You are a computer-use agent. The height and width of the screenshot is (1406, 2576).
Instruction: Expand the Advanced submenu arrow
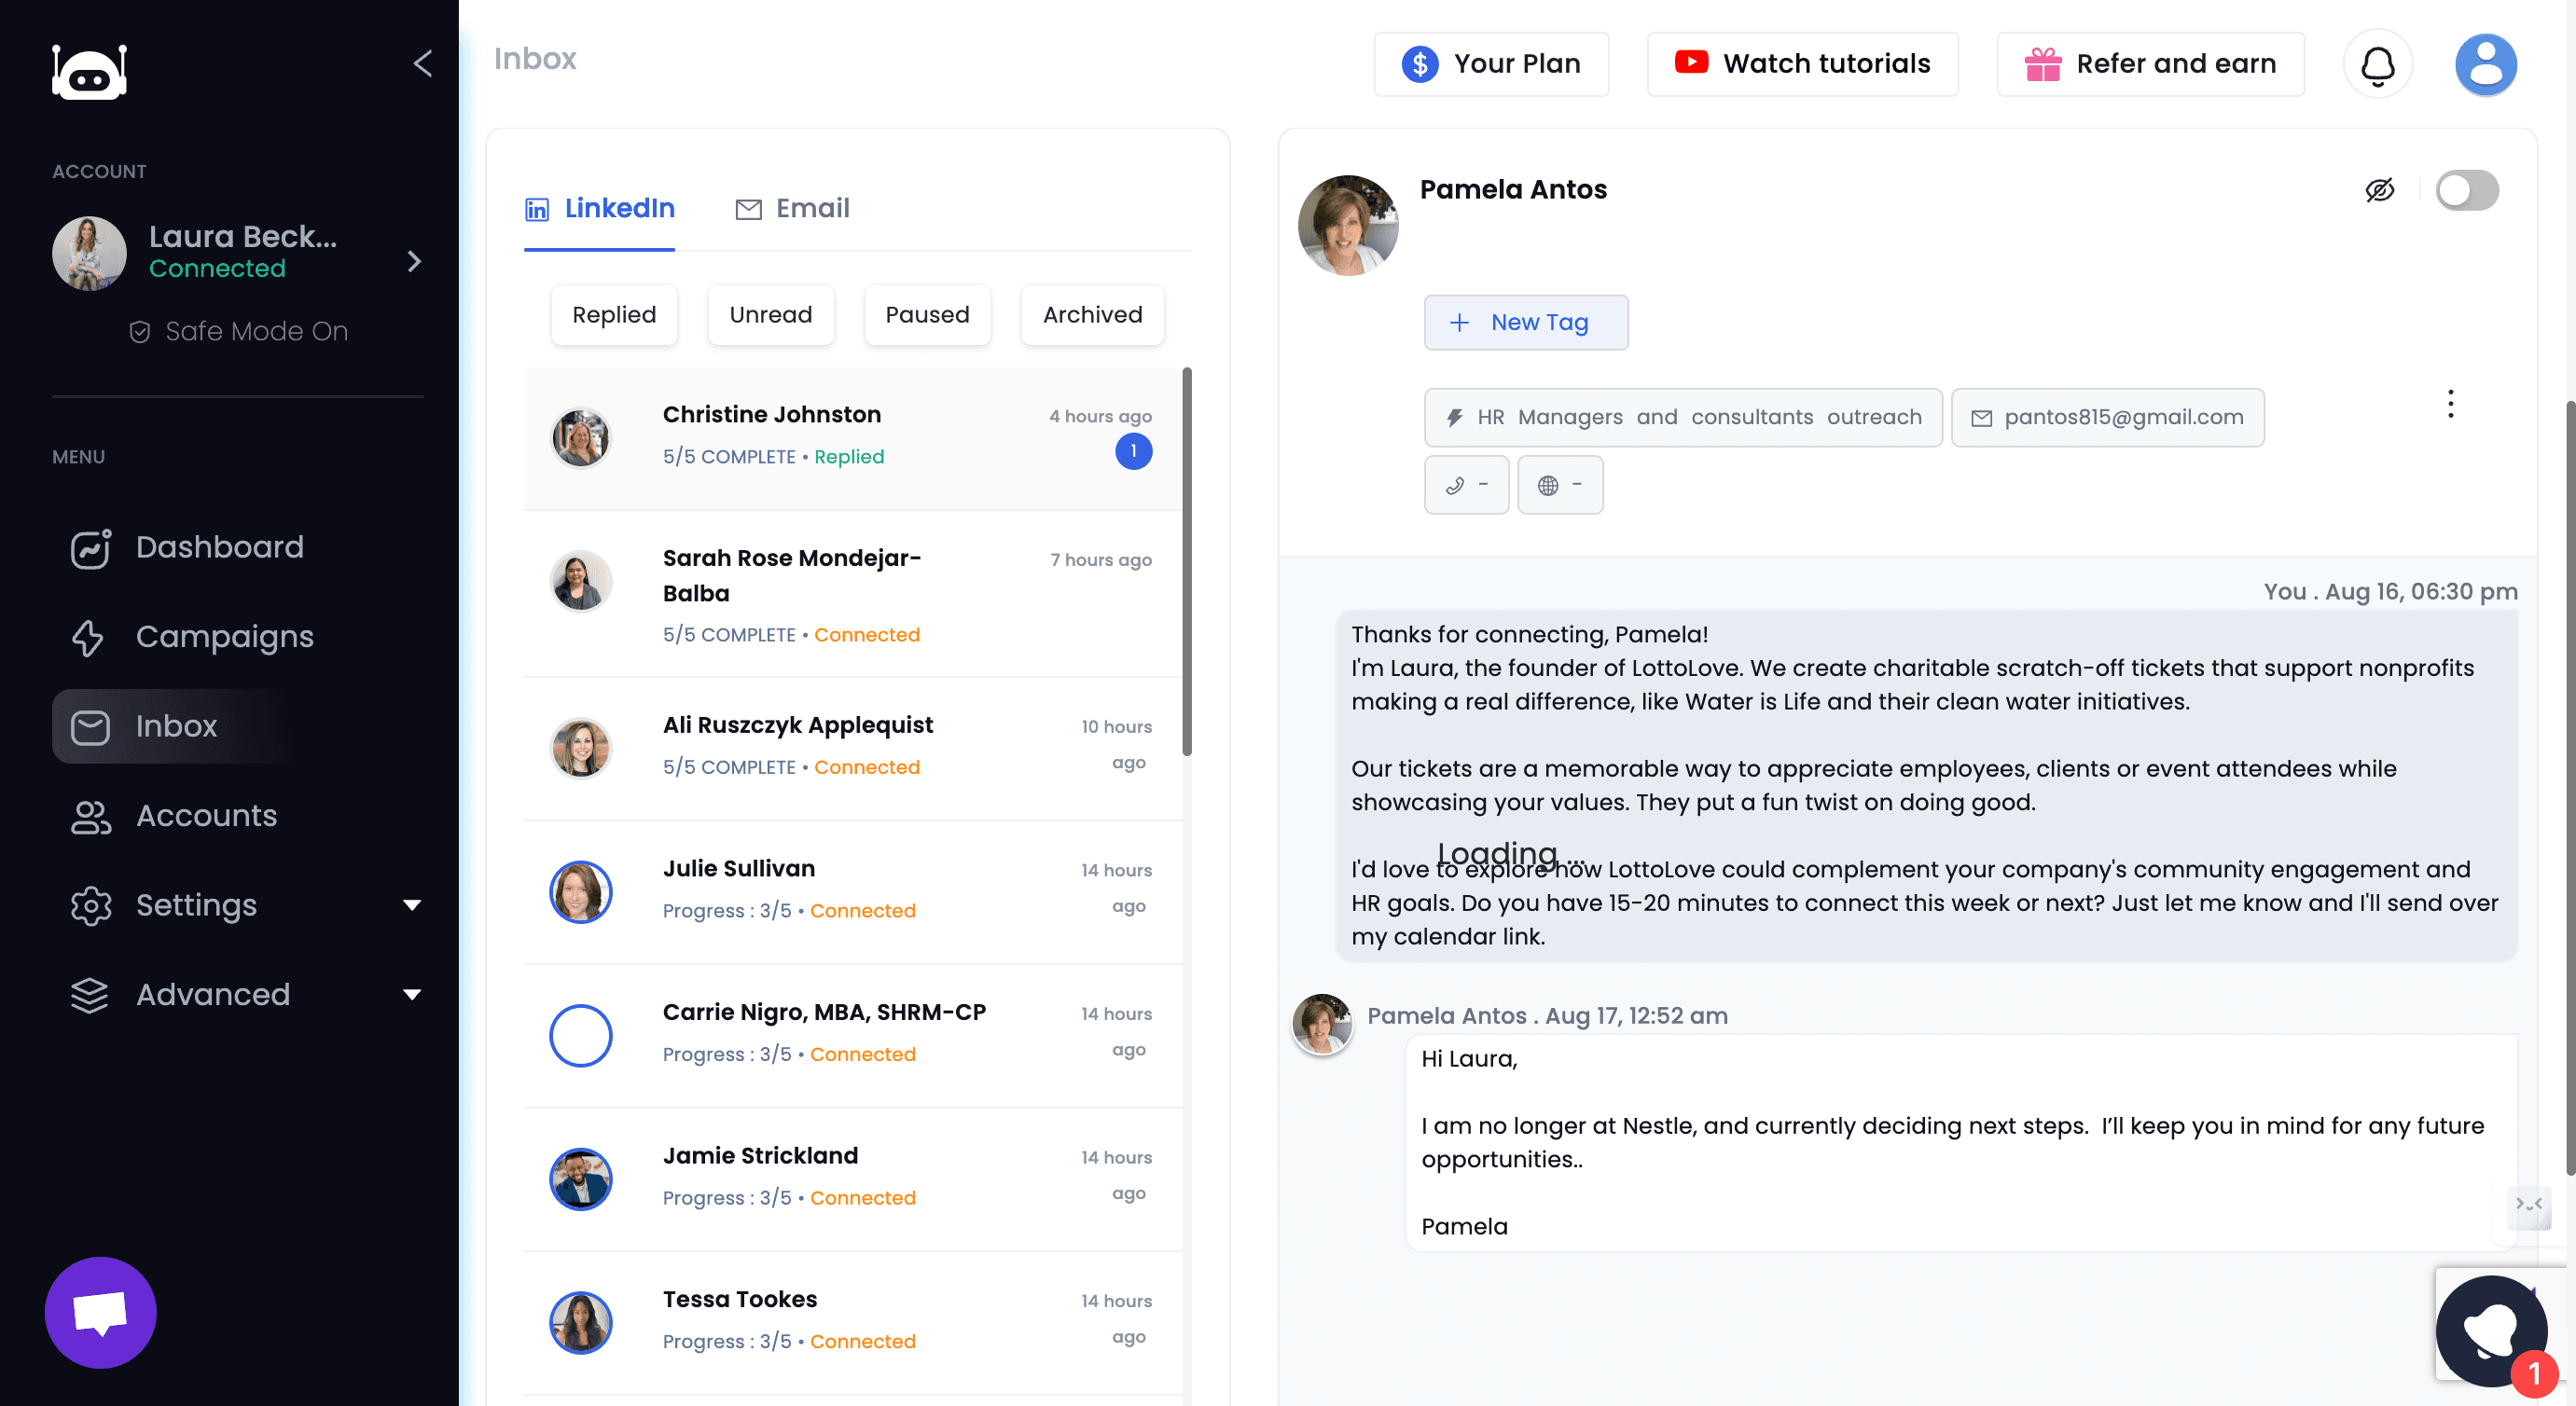[x=412, y=994]
